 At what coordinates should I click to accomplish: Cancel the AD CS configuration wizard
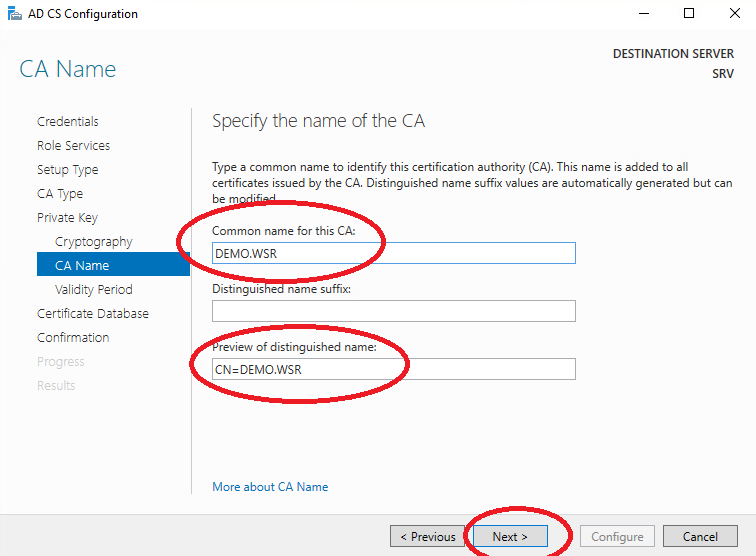(x=700, y=536)
